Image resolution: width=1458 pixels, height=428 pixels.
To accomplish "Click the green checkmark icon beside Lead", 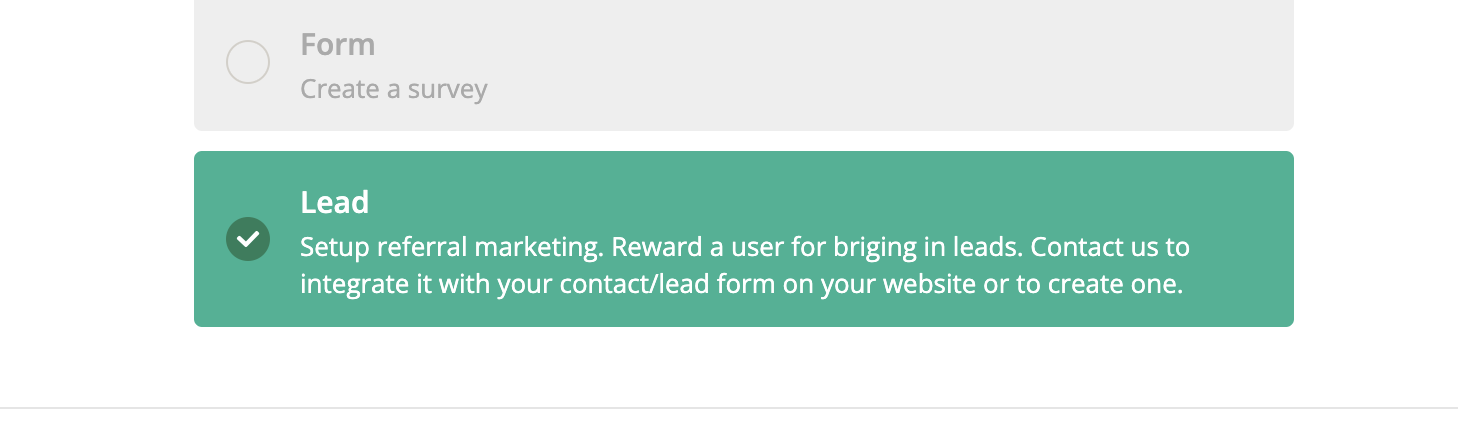I will pyautogui.click(x=248, y=239).
